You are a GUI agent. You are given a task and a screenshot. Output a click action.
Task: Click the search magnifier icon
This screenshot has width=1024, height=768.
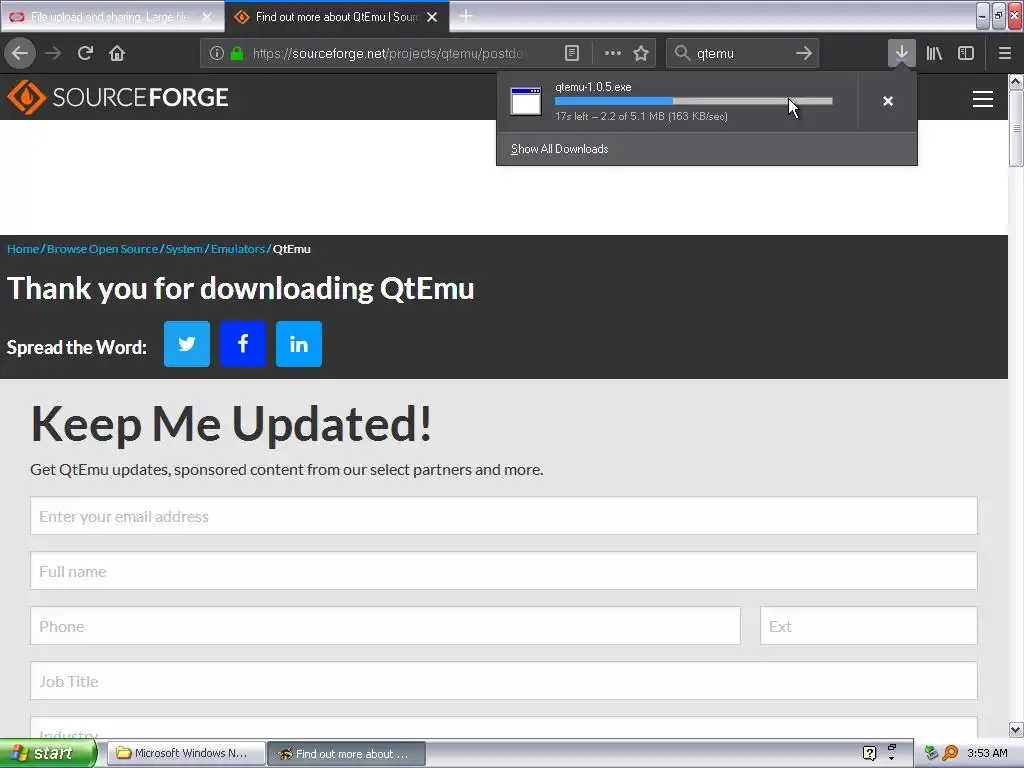point(682,54)
